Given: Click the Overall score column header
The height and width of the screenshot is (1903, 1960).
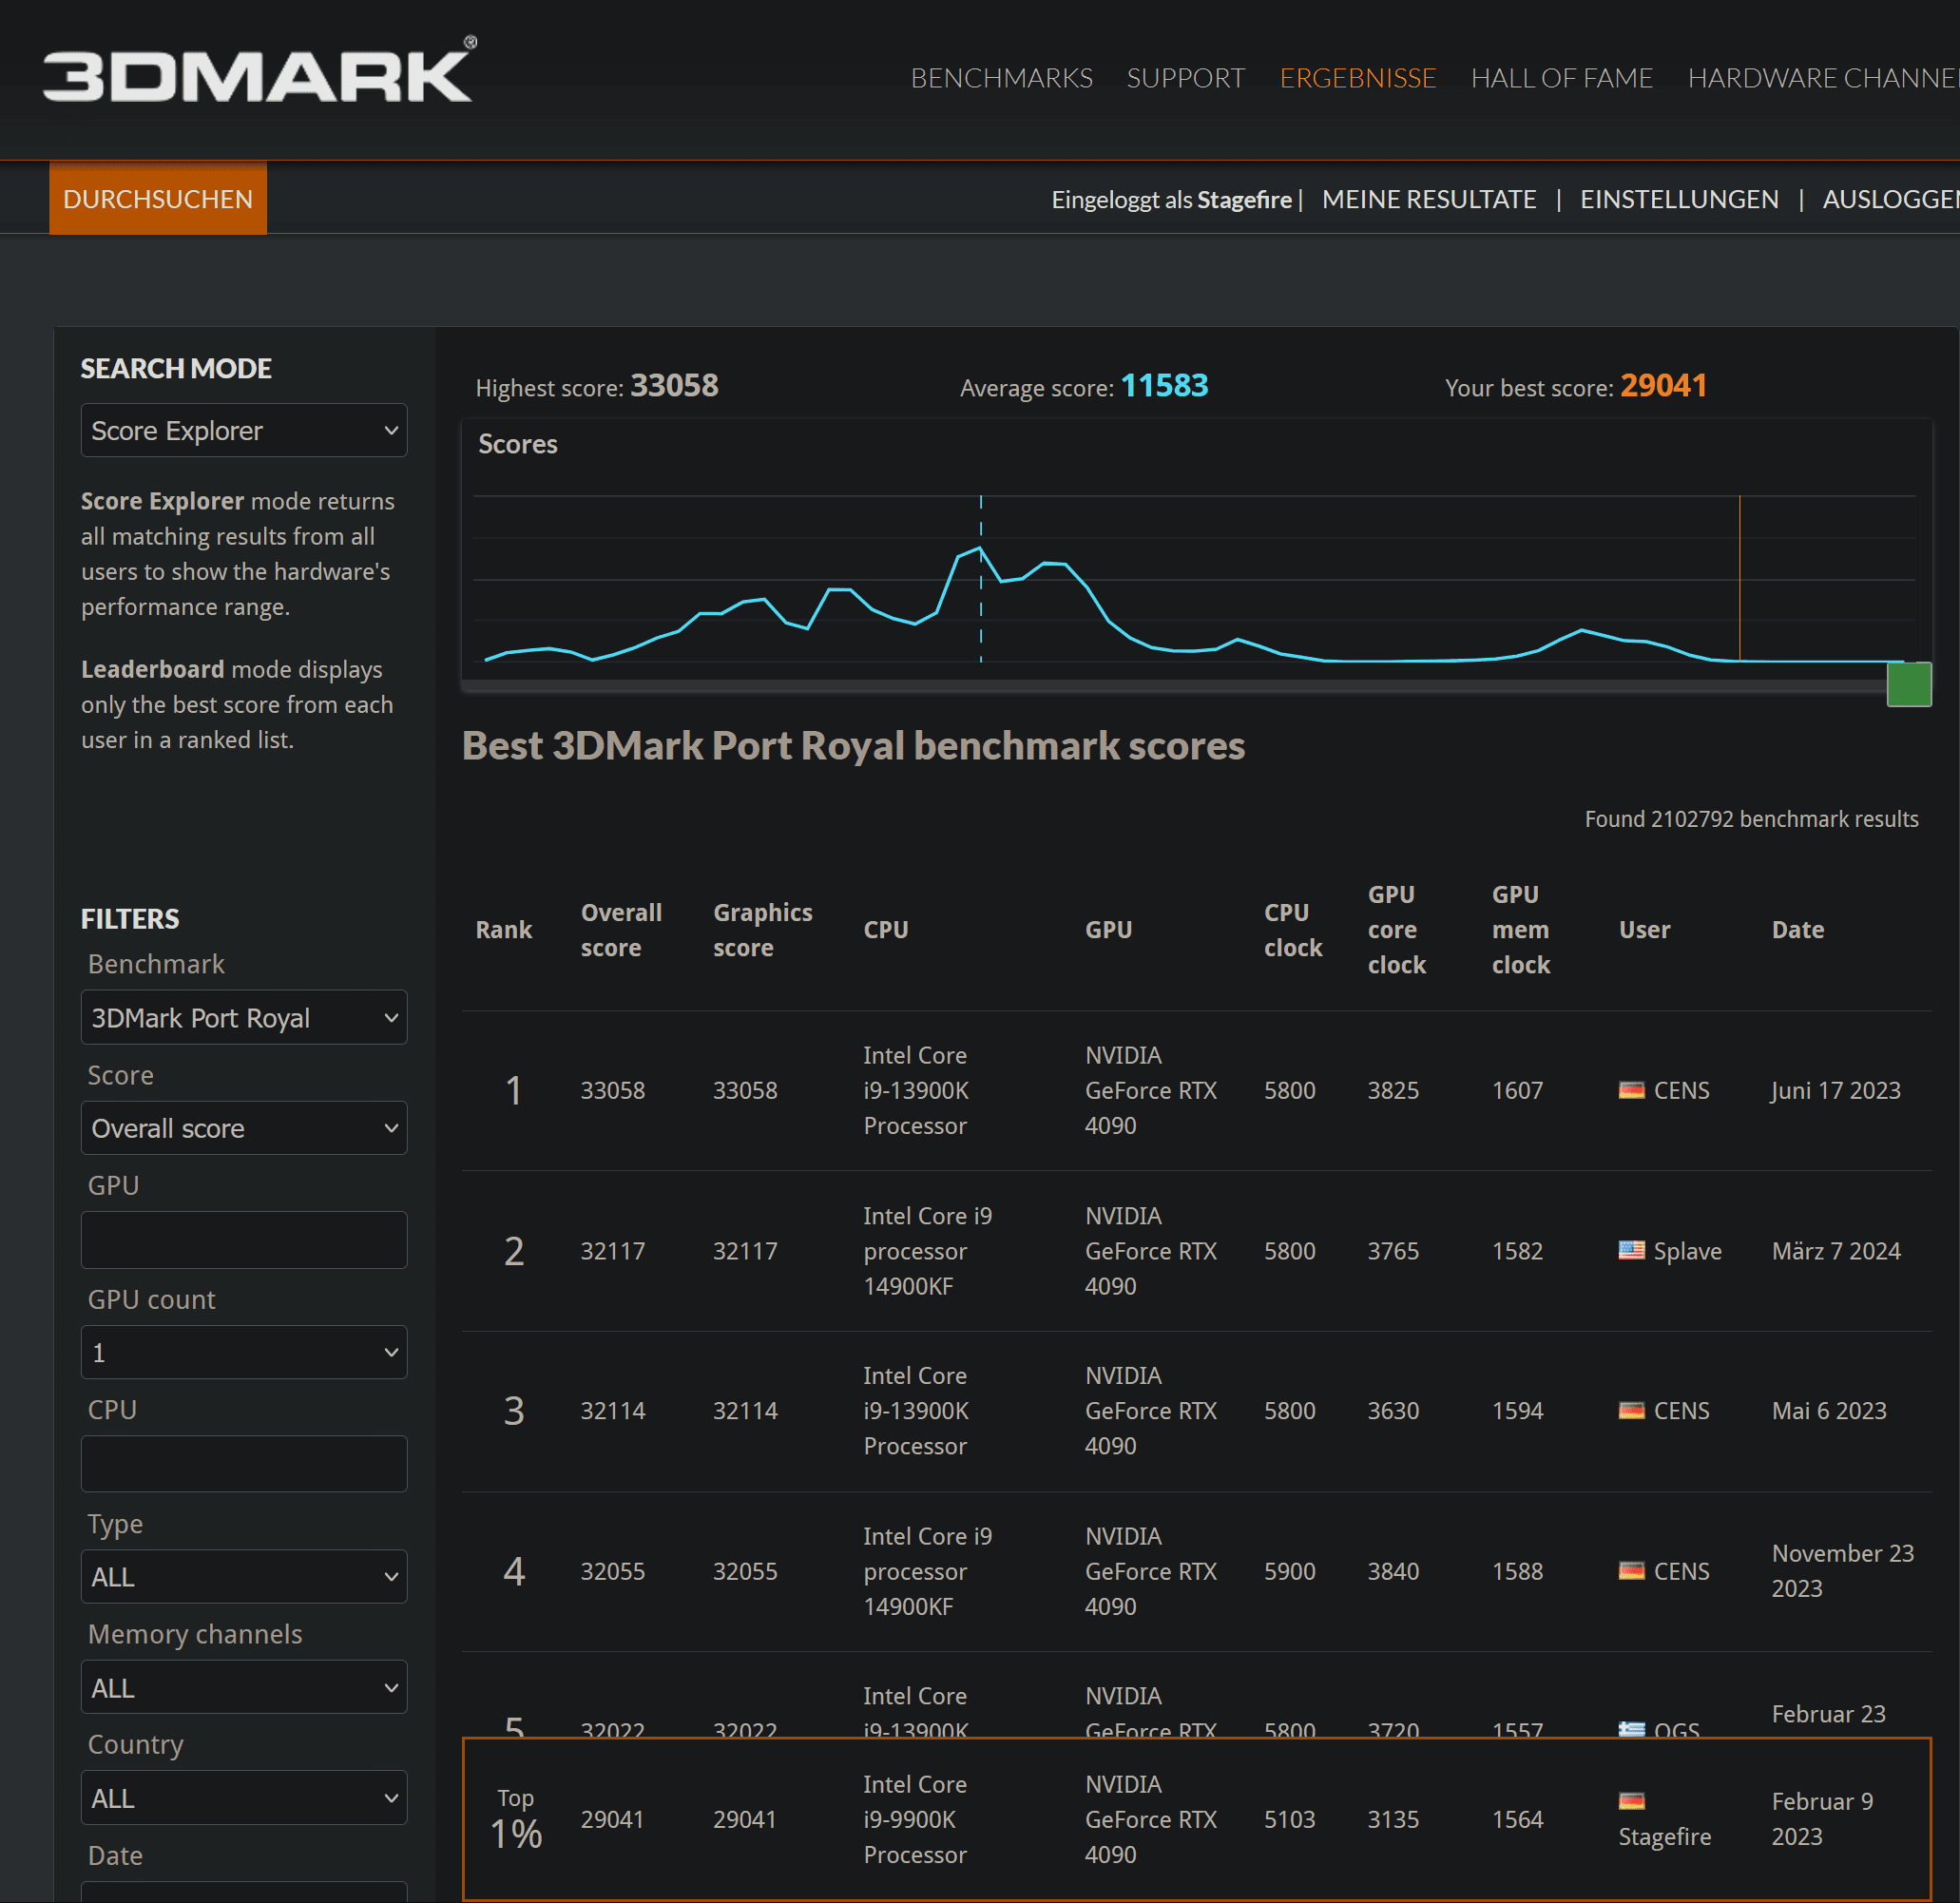Looking at the screenshot, I should 621,930.
